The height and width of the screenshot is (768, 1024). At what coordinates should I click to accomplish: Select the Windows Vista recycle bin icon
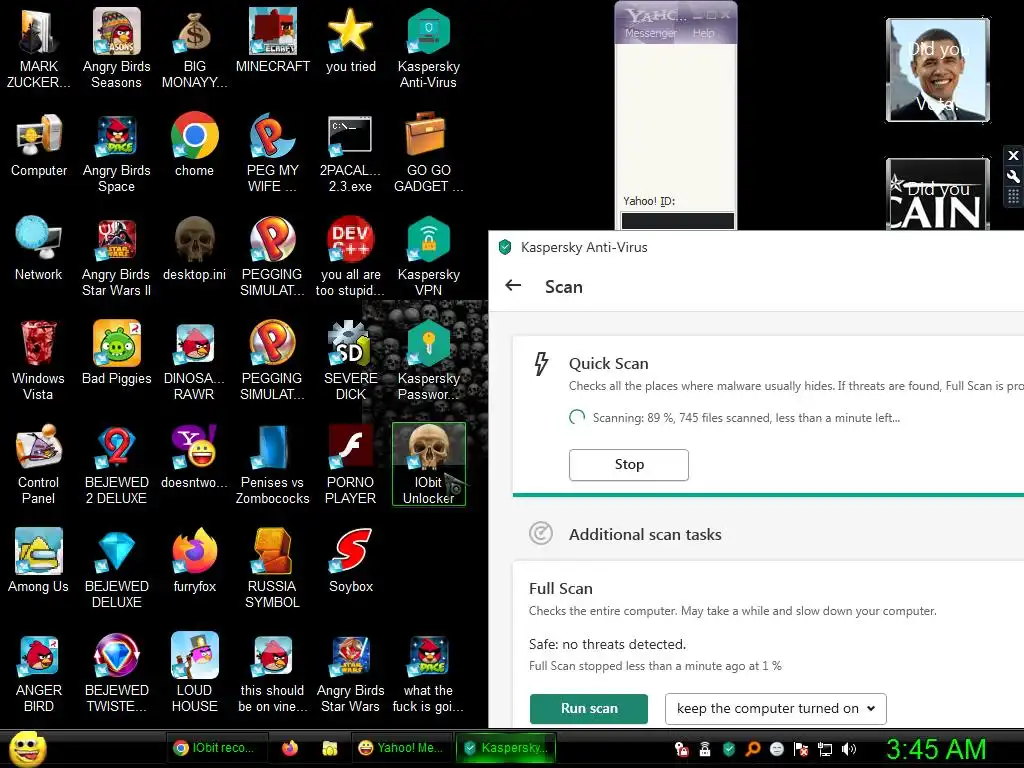point(38,360)
